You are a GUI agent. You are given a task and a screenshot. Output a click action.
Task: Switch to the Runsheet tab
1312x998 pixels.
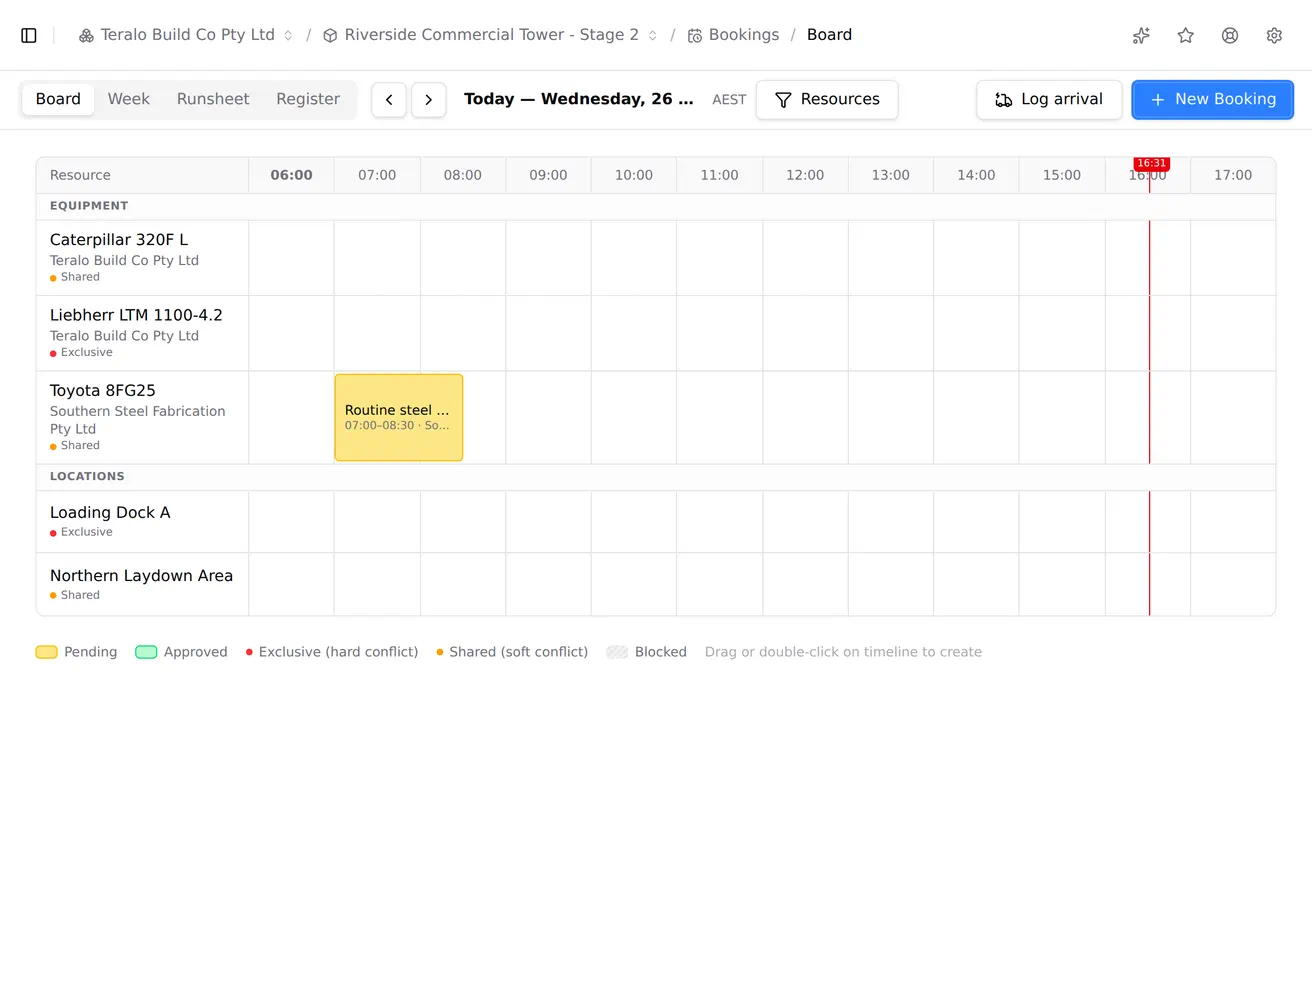click(213, 99)
